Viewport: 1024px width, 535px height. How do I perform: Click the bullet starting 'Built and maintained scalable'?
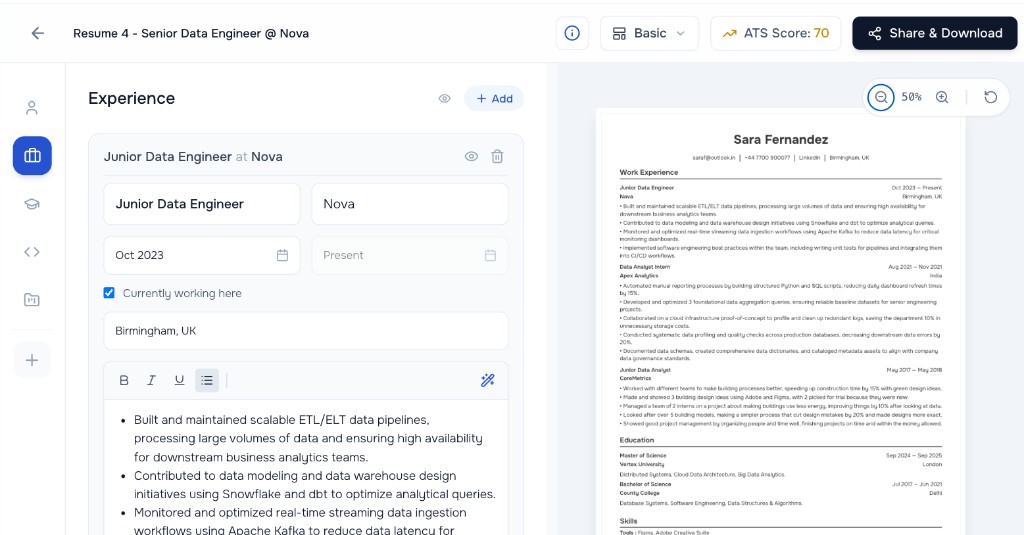point(308,438)
